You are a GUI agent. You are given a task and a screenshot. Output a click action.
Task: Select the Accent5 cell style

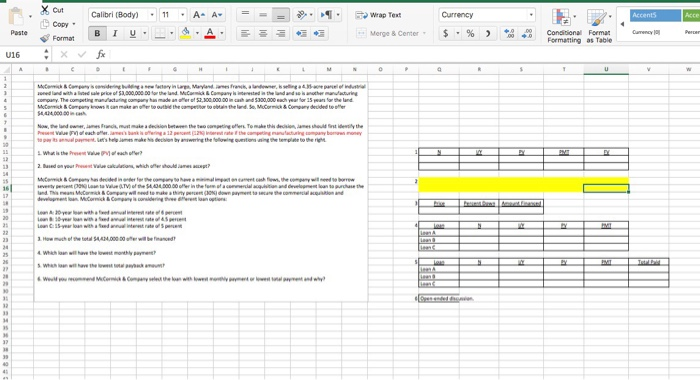click(x=655, y=15)
